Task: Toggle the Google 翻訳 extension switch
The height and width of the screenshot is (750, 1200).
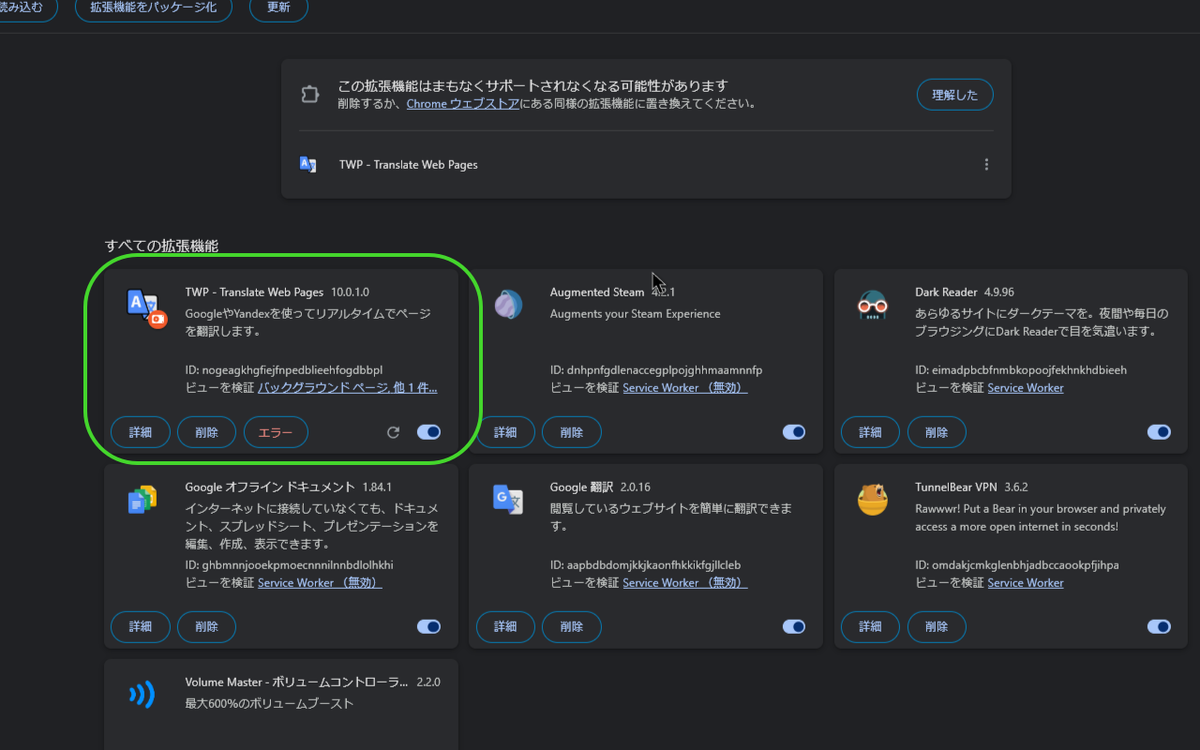Action: pos(794,627)
